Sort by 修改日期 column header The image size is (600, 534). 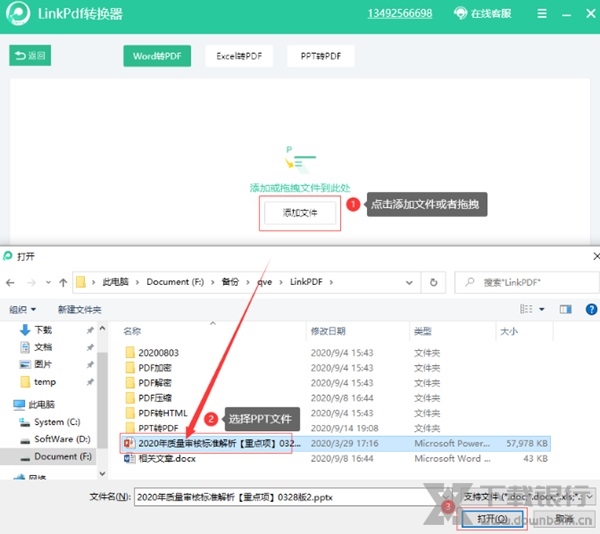[x=328, y=331]
